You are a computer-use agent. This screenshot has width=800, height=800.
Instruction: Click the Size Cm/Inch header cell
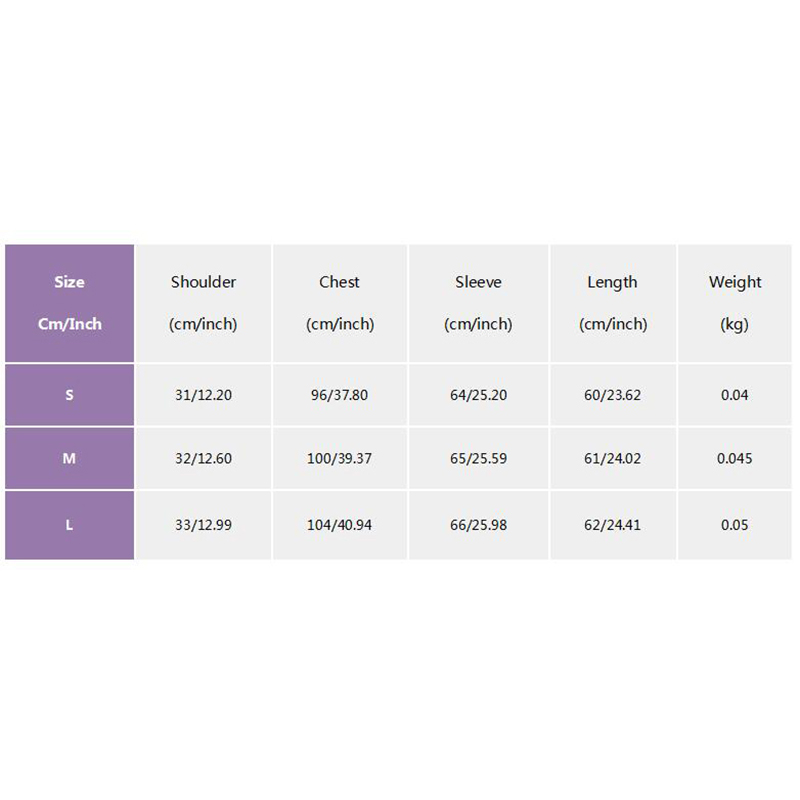(69, 303)
